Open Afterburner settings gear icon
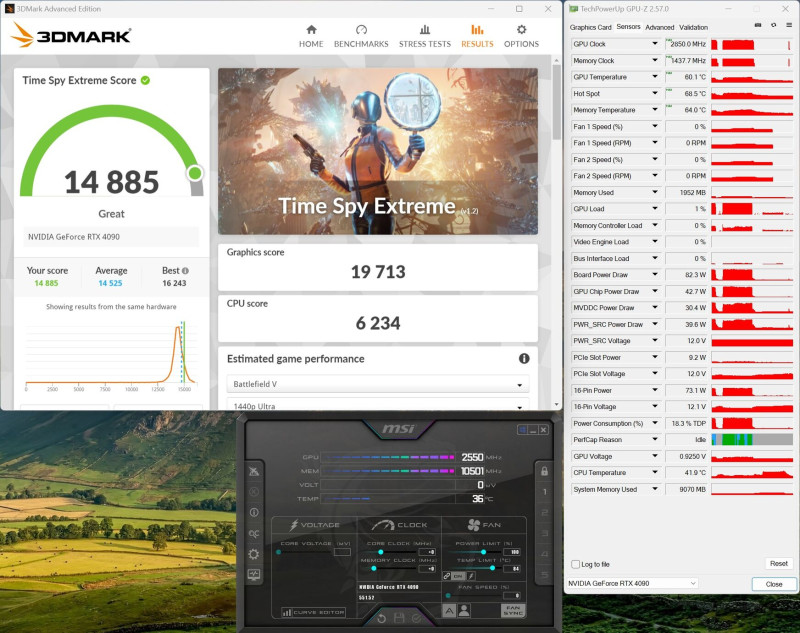Viewport: 800px width, 633px height. (254, 554)
